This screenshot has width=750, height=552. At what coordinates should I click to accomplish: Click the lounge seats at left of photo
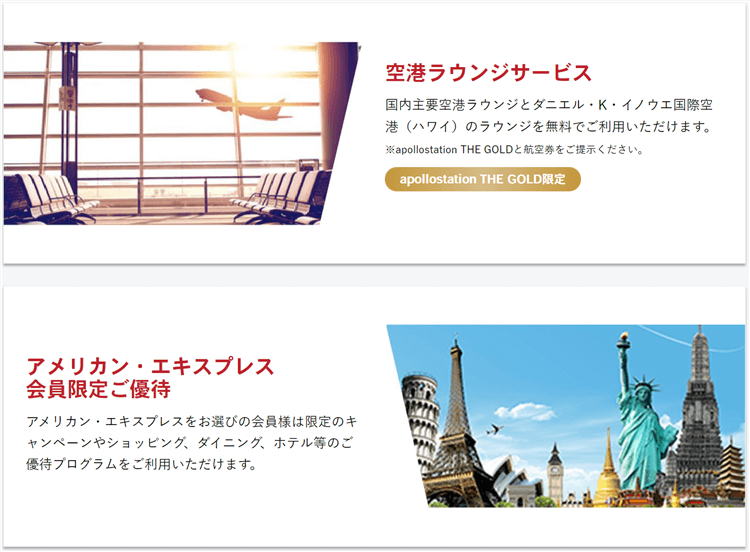click(x=50, y=199)
